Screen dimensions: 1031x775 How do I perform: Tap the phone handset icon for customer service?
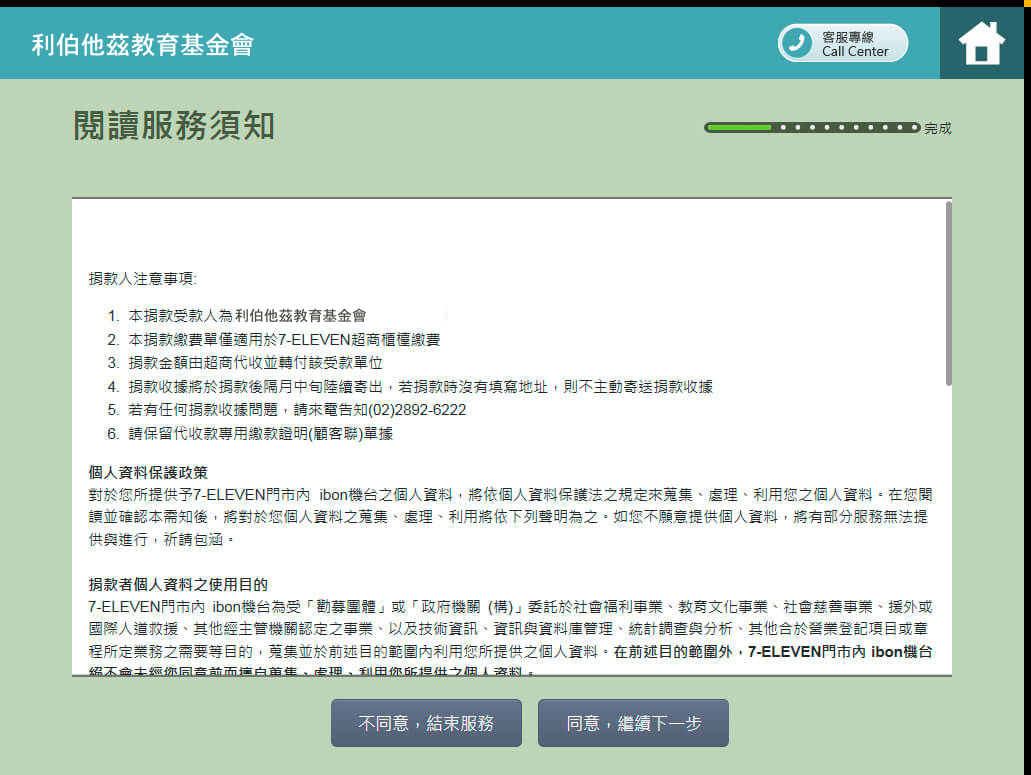797,43
